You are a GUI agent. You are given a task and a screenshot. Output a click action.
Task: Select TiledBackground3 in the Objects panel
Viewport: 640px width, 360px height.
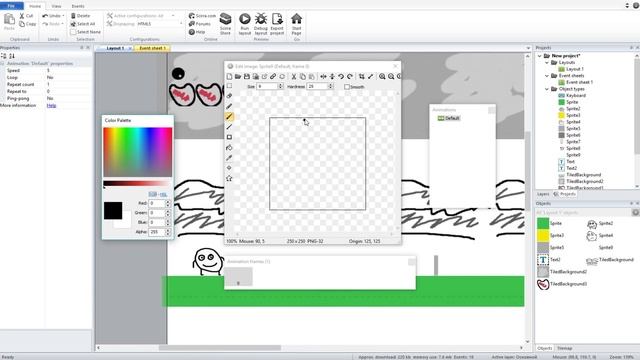pyautogui.click(x=562, y=284)
